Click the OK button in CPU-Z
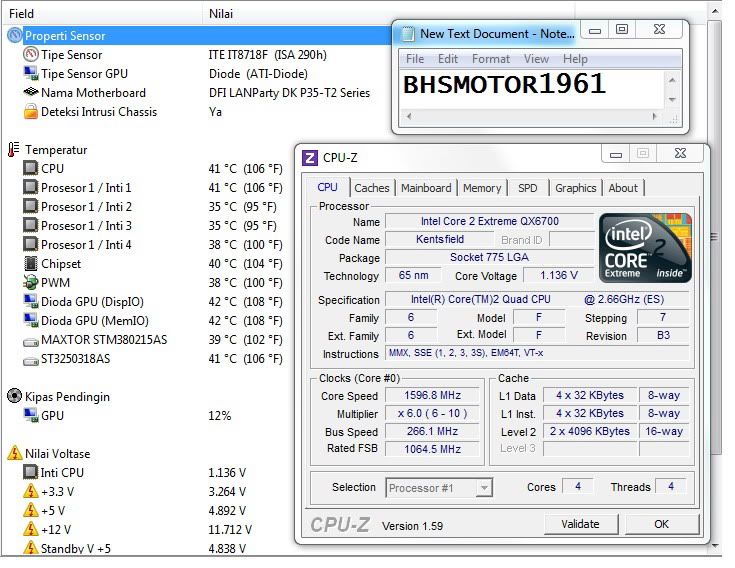This screenshot has height=568, width=735. (661, 524)
